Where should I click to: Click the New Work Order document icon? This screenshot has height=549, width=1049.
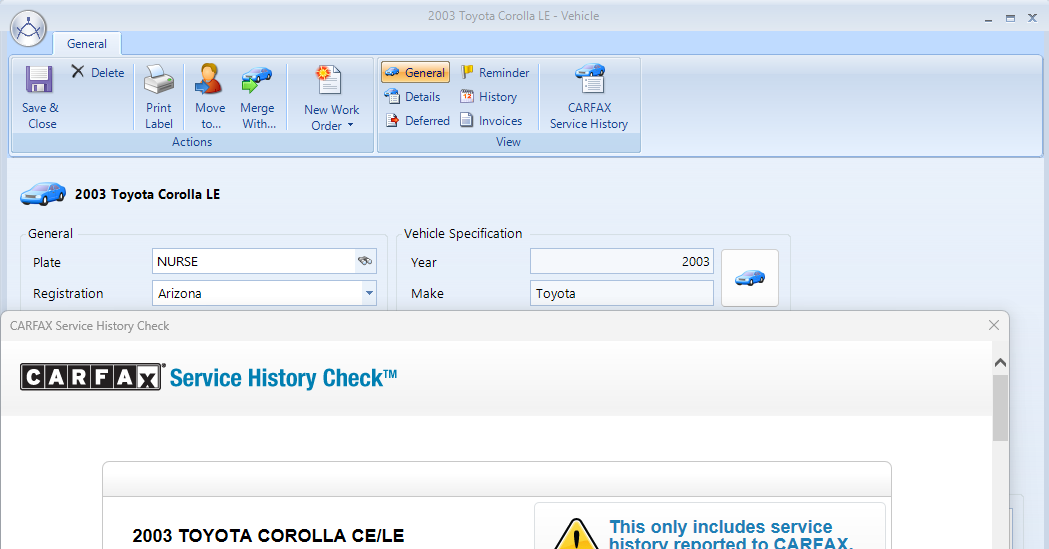[329, 80]
